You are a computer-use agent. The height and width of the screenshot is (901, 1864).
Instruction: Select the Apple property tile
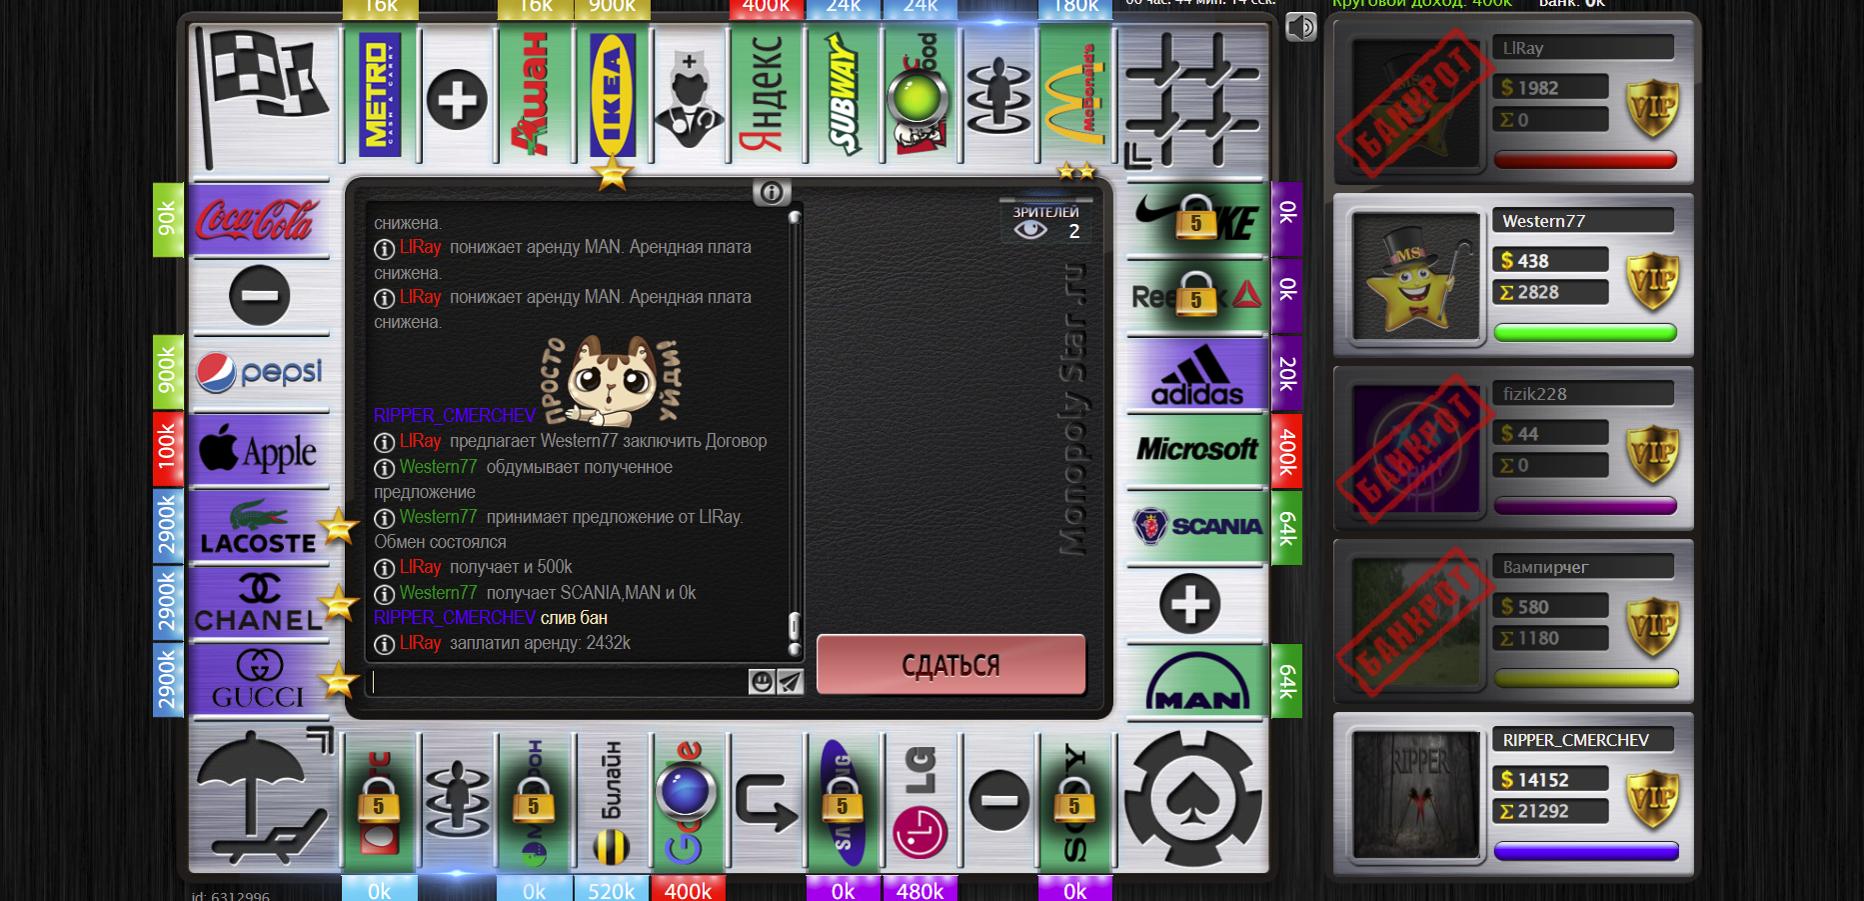point(259,450)
